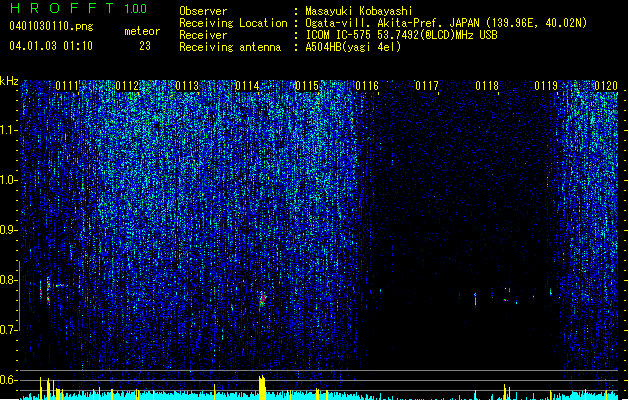Click the 0120 time marker
The width and height of the screenshot is (629, 400).
tap(606, 86)
